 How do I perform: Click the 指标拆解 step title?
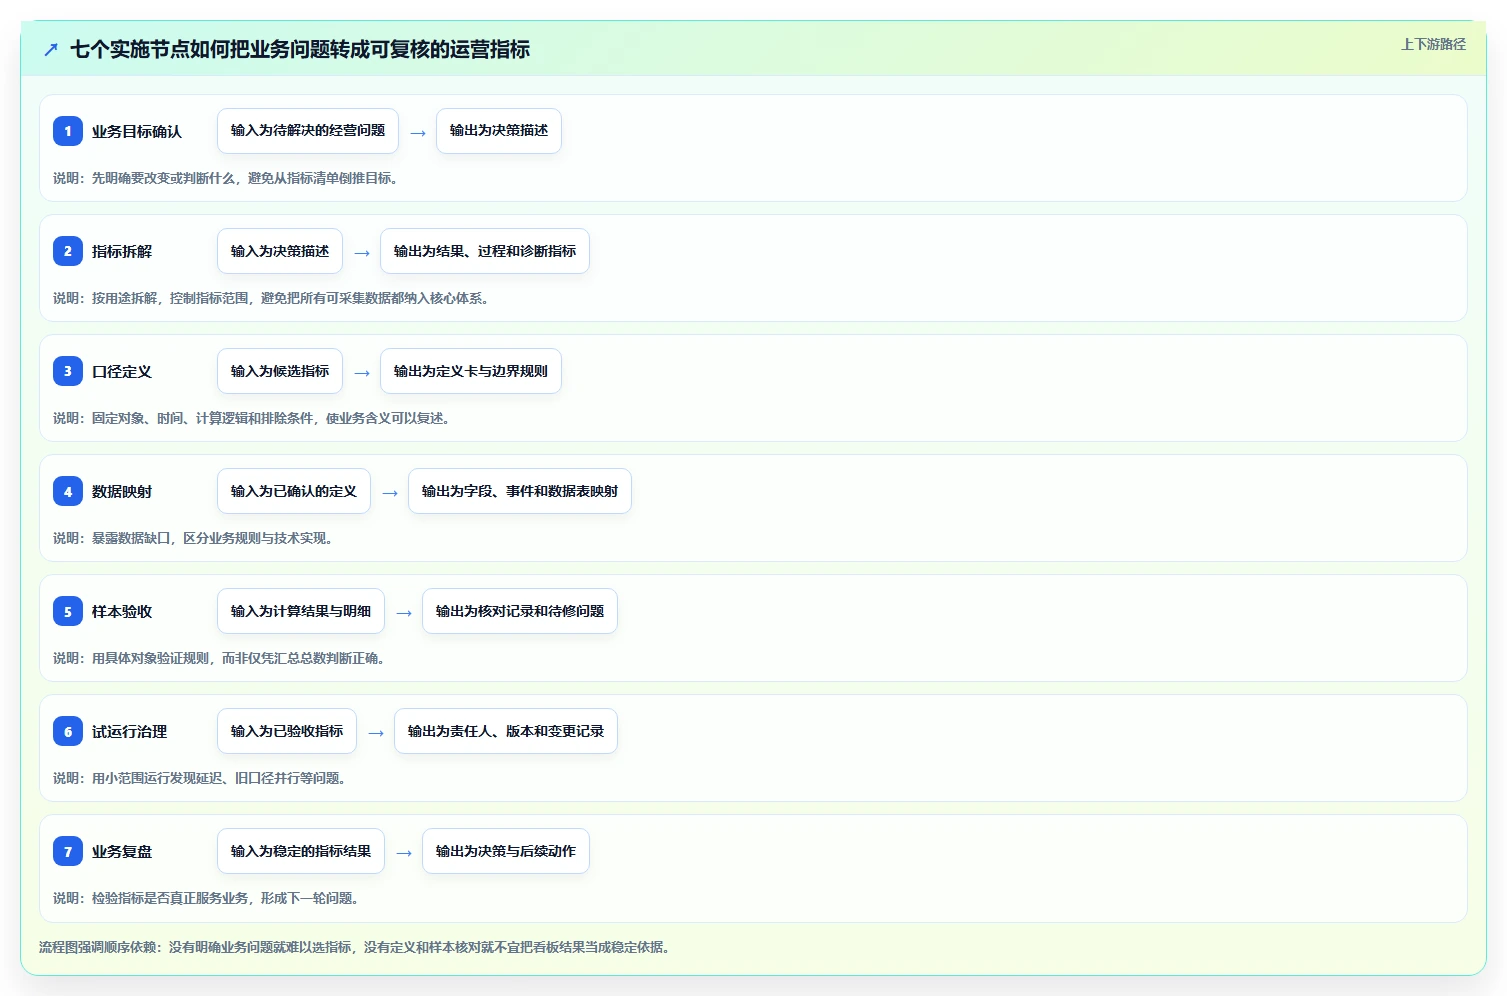point(122,251)
